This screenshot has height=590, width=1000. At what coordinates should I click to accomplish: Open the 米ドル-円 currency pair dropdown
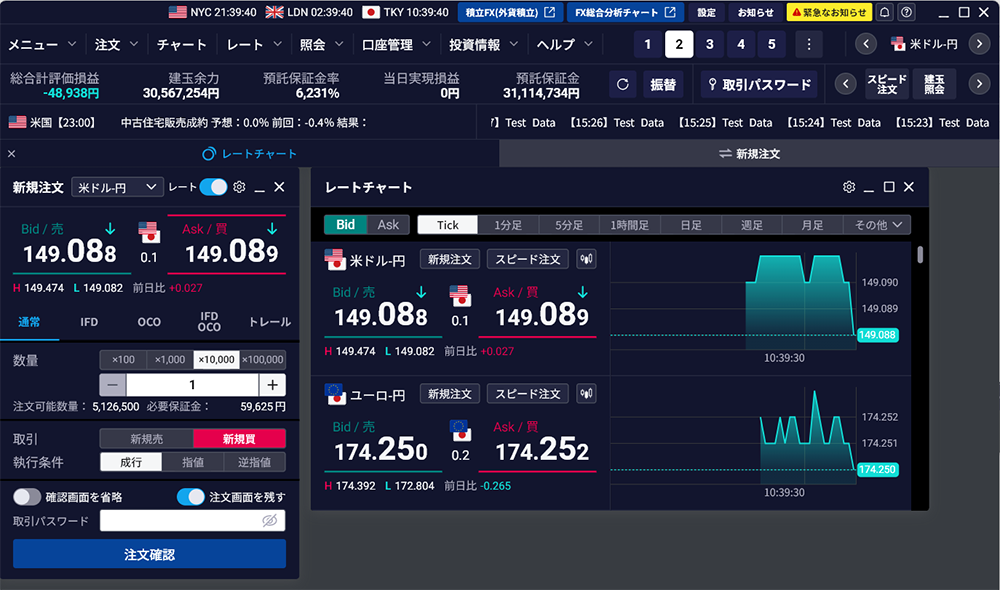click(117, 187)
